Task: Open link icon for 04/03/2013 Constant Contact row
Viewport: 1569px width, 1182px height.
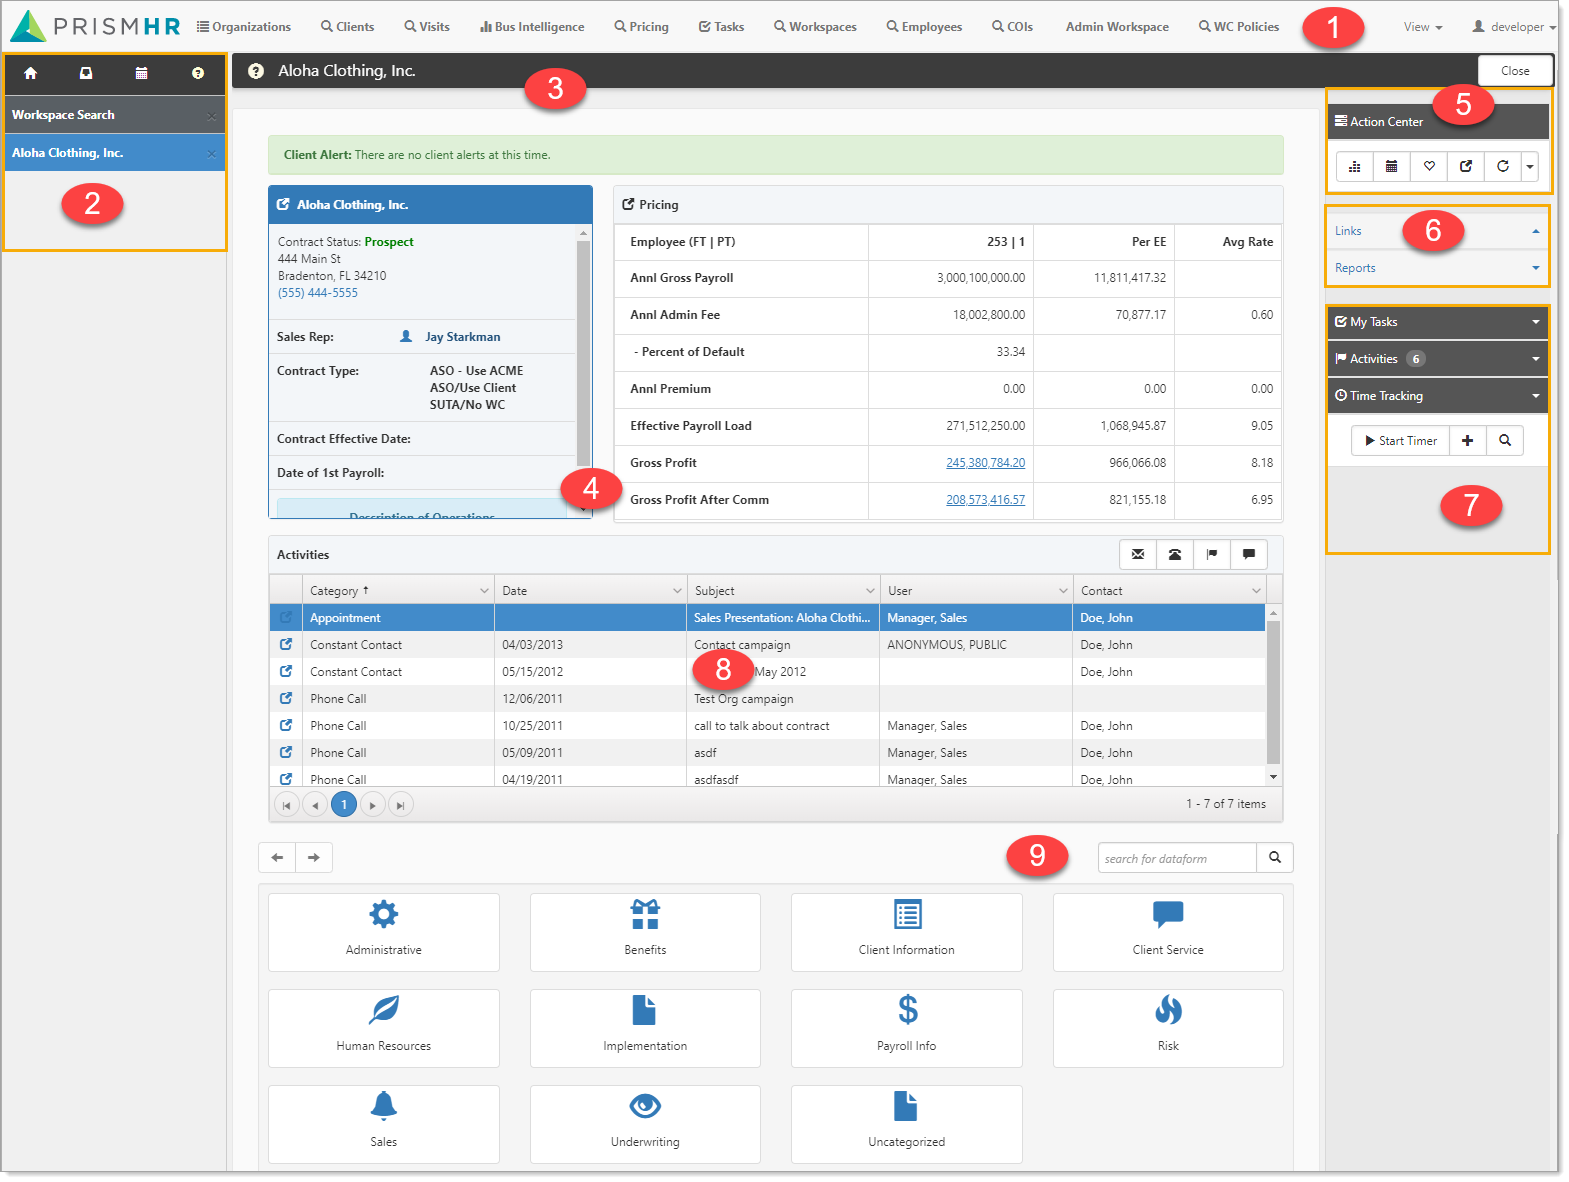Action: click(x=286, y=645)
